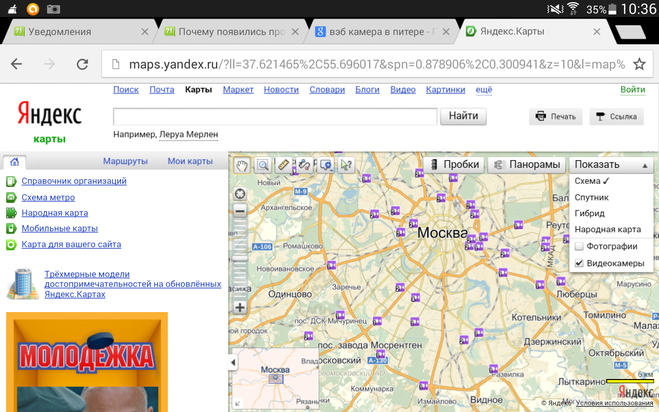Open Карта для вашего сайта link
659x412 pixels.
coord(71,245)
